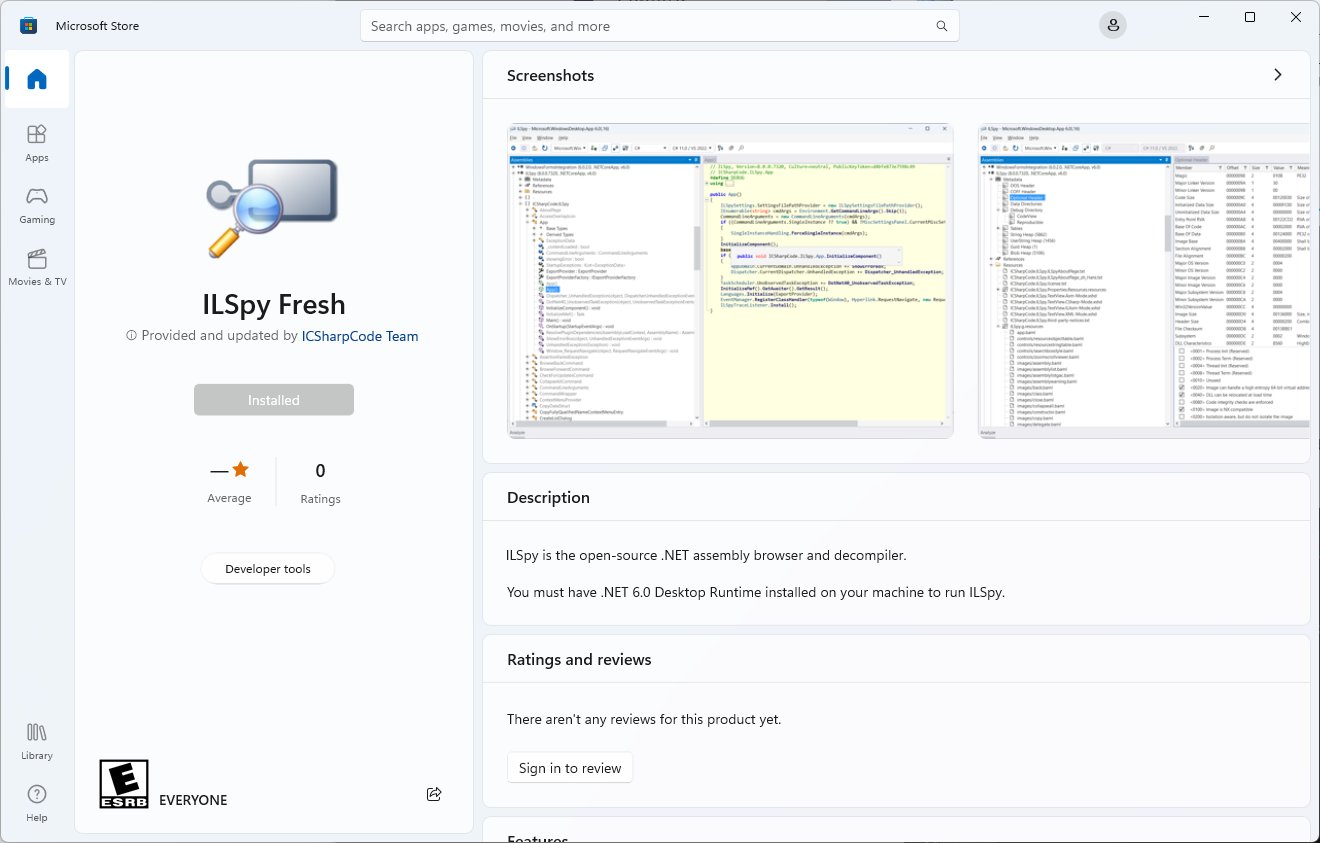Screen dimensions: 1320x843
Task: Click the share icon near the ESRB rating
Action: tap(434, 793)
